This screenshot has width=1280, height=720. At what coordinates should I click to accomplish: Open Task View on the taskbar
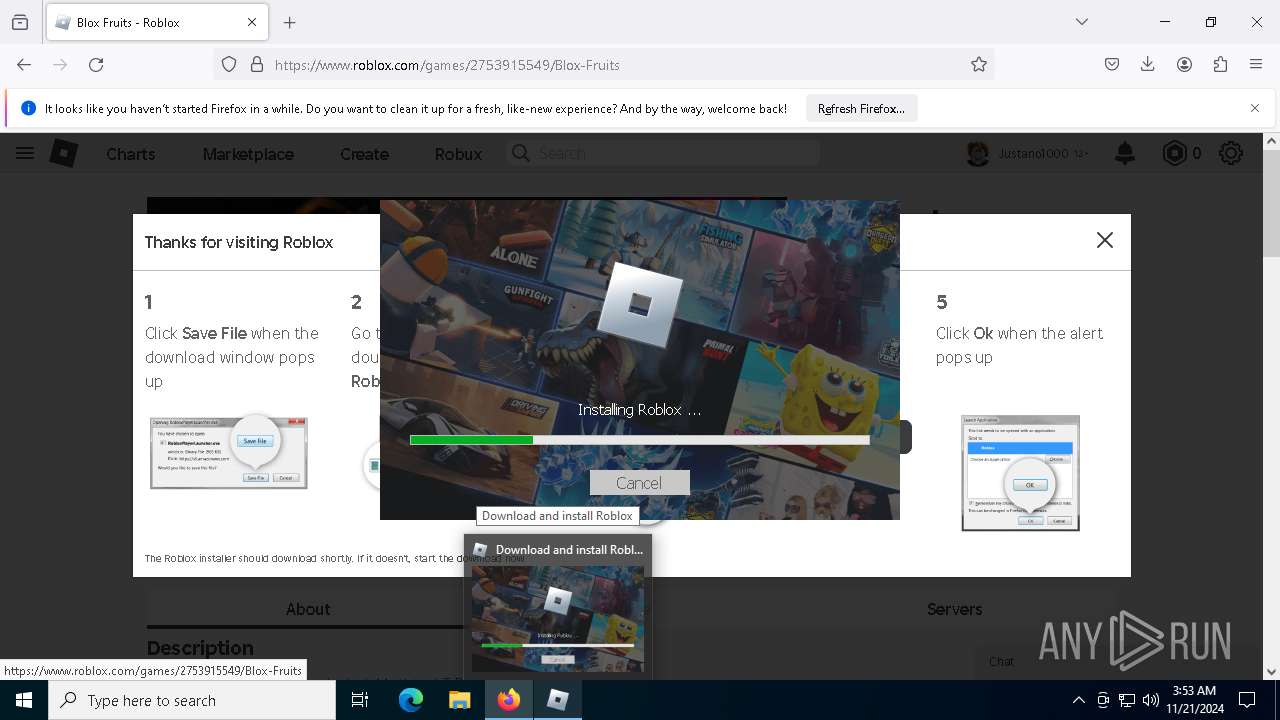pyautogui.click(x=360, y=700)
